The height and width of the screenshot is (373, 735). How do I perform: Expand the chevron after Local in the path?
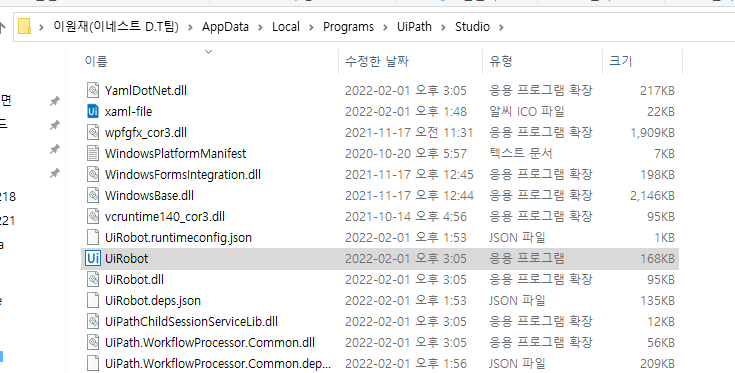coord(311,27)
